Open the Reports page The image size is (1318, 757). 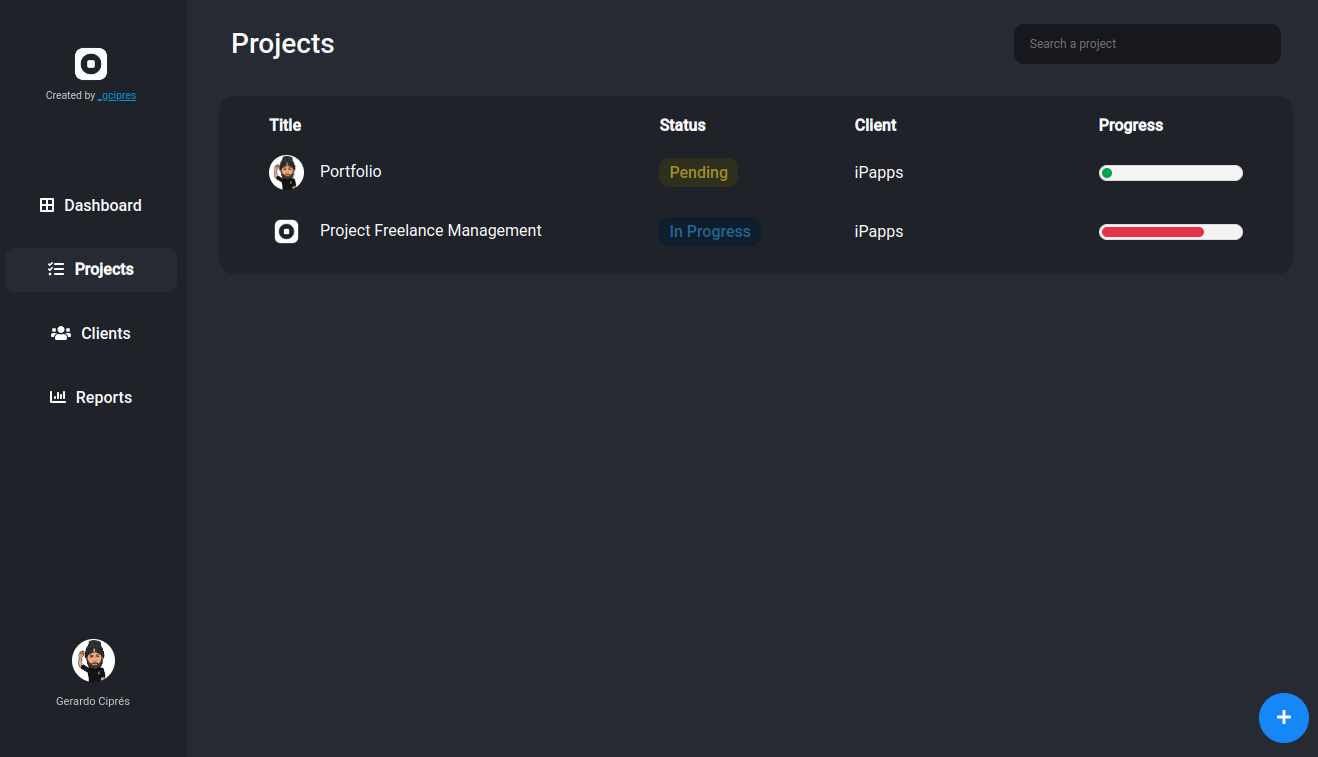click(103, 397)
